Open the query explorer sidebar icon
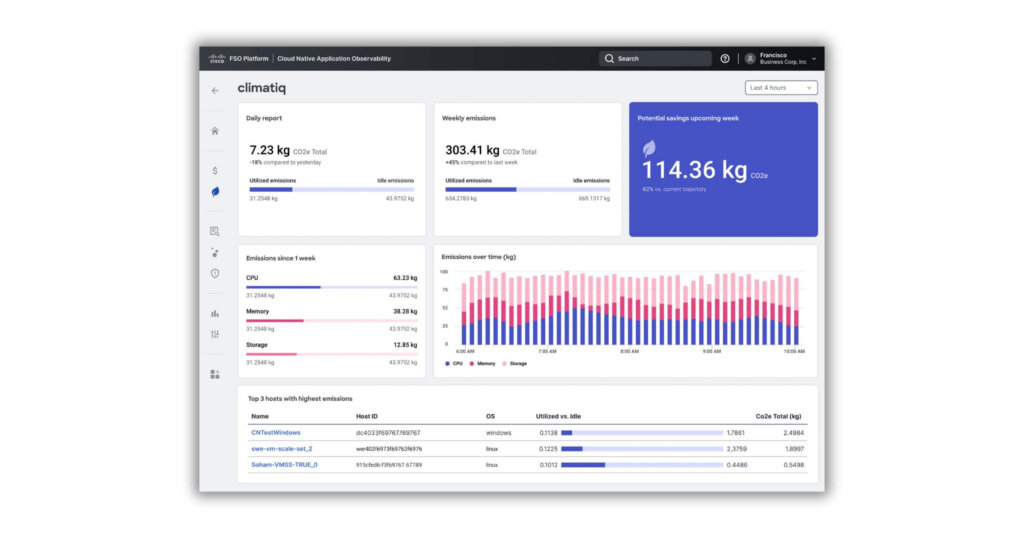Viewport: 1024px width, 538px height. pyautogui.click(x=215, y=231)
